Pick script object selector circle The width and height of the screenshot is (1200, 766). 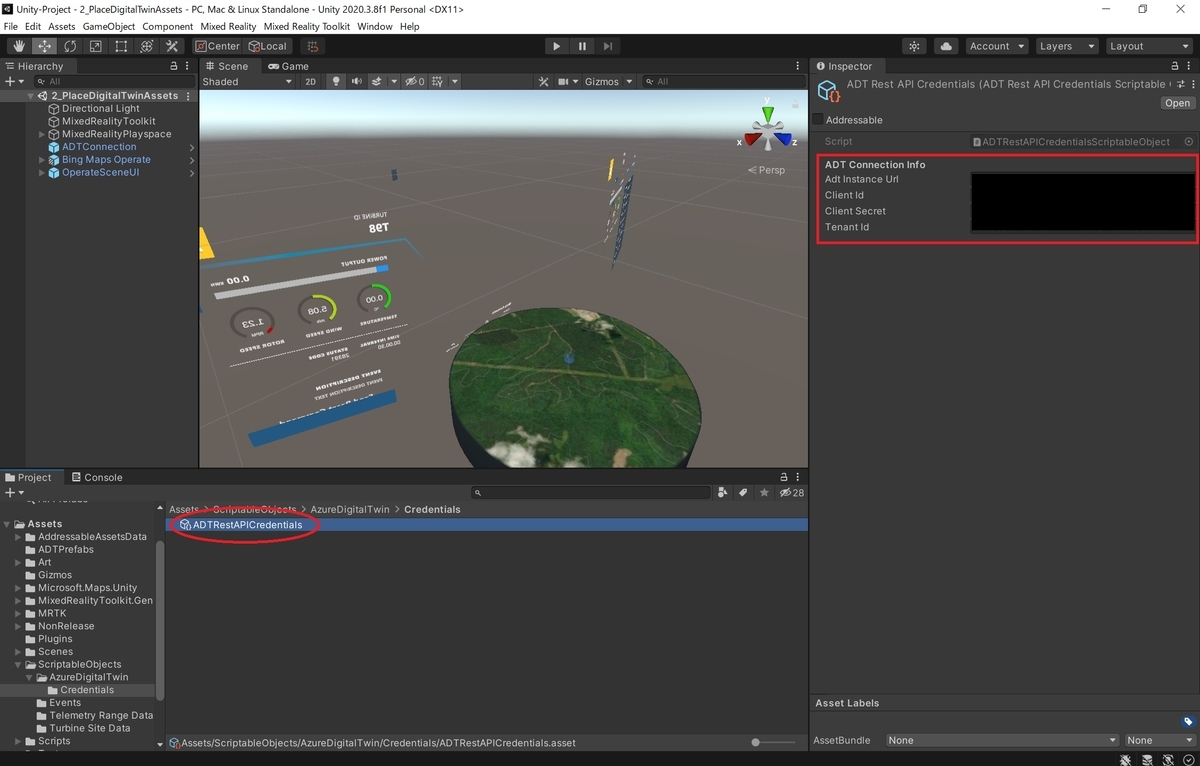click(1189, 142)
